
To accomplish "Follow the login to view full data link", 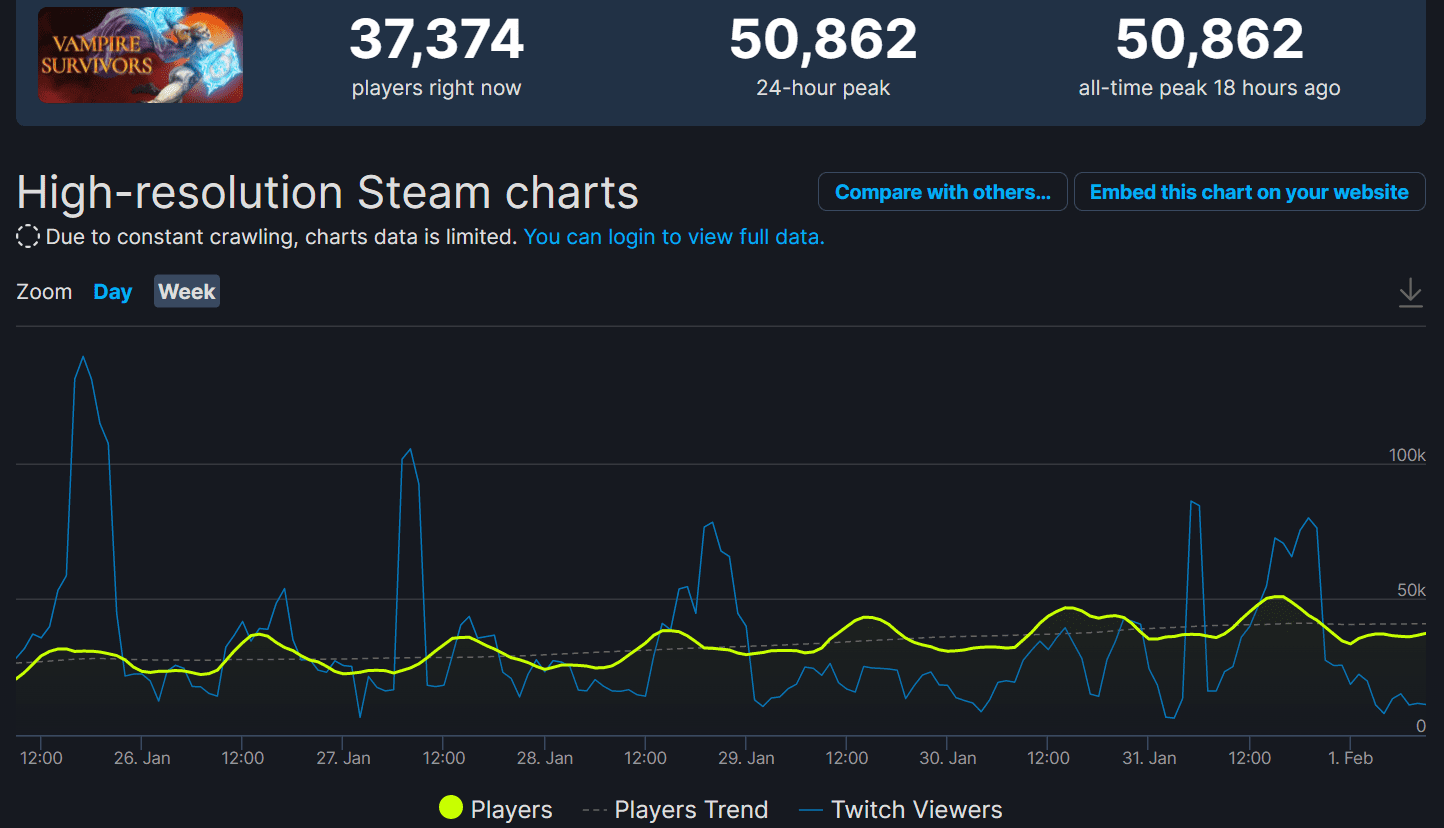I will tap(674, 237).
